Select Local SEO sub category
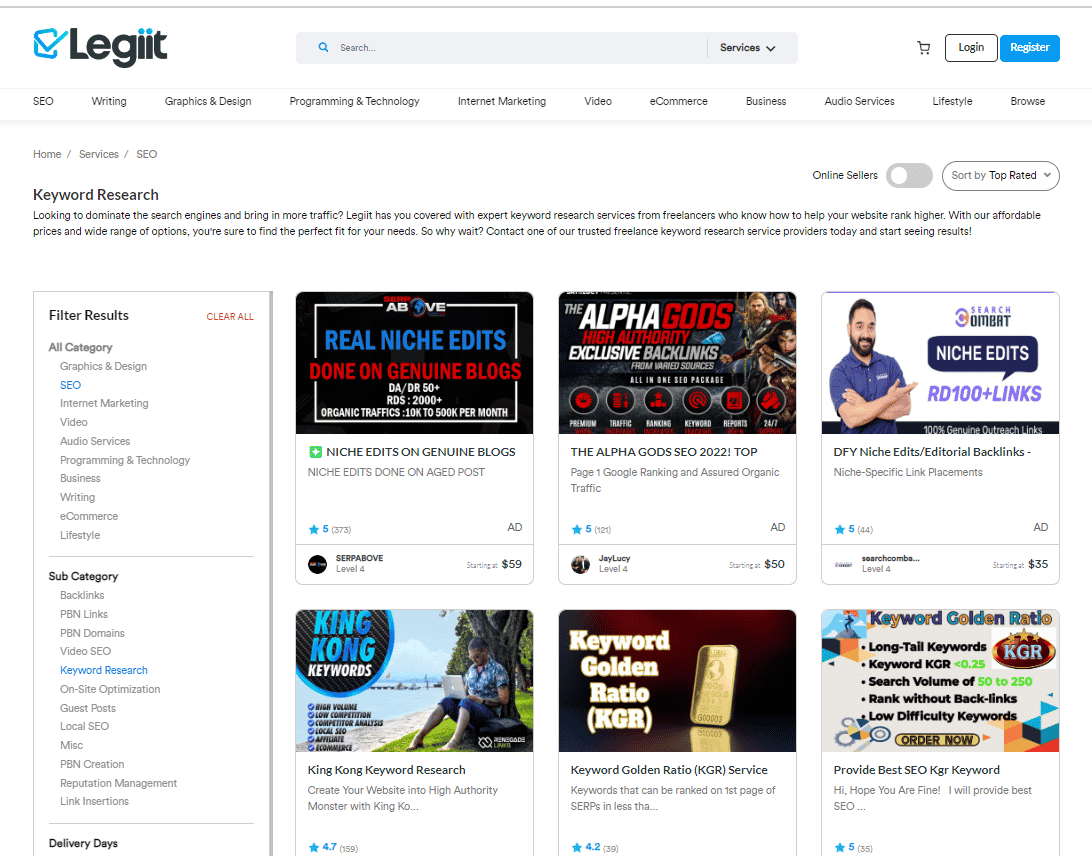The image size is (1092, 856). coord(84,726)
